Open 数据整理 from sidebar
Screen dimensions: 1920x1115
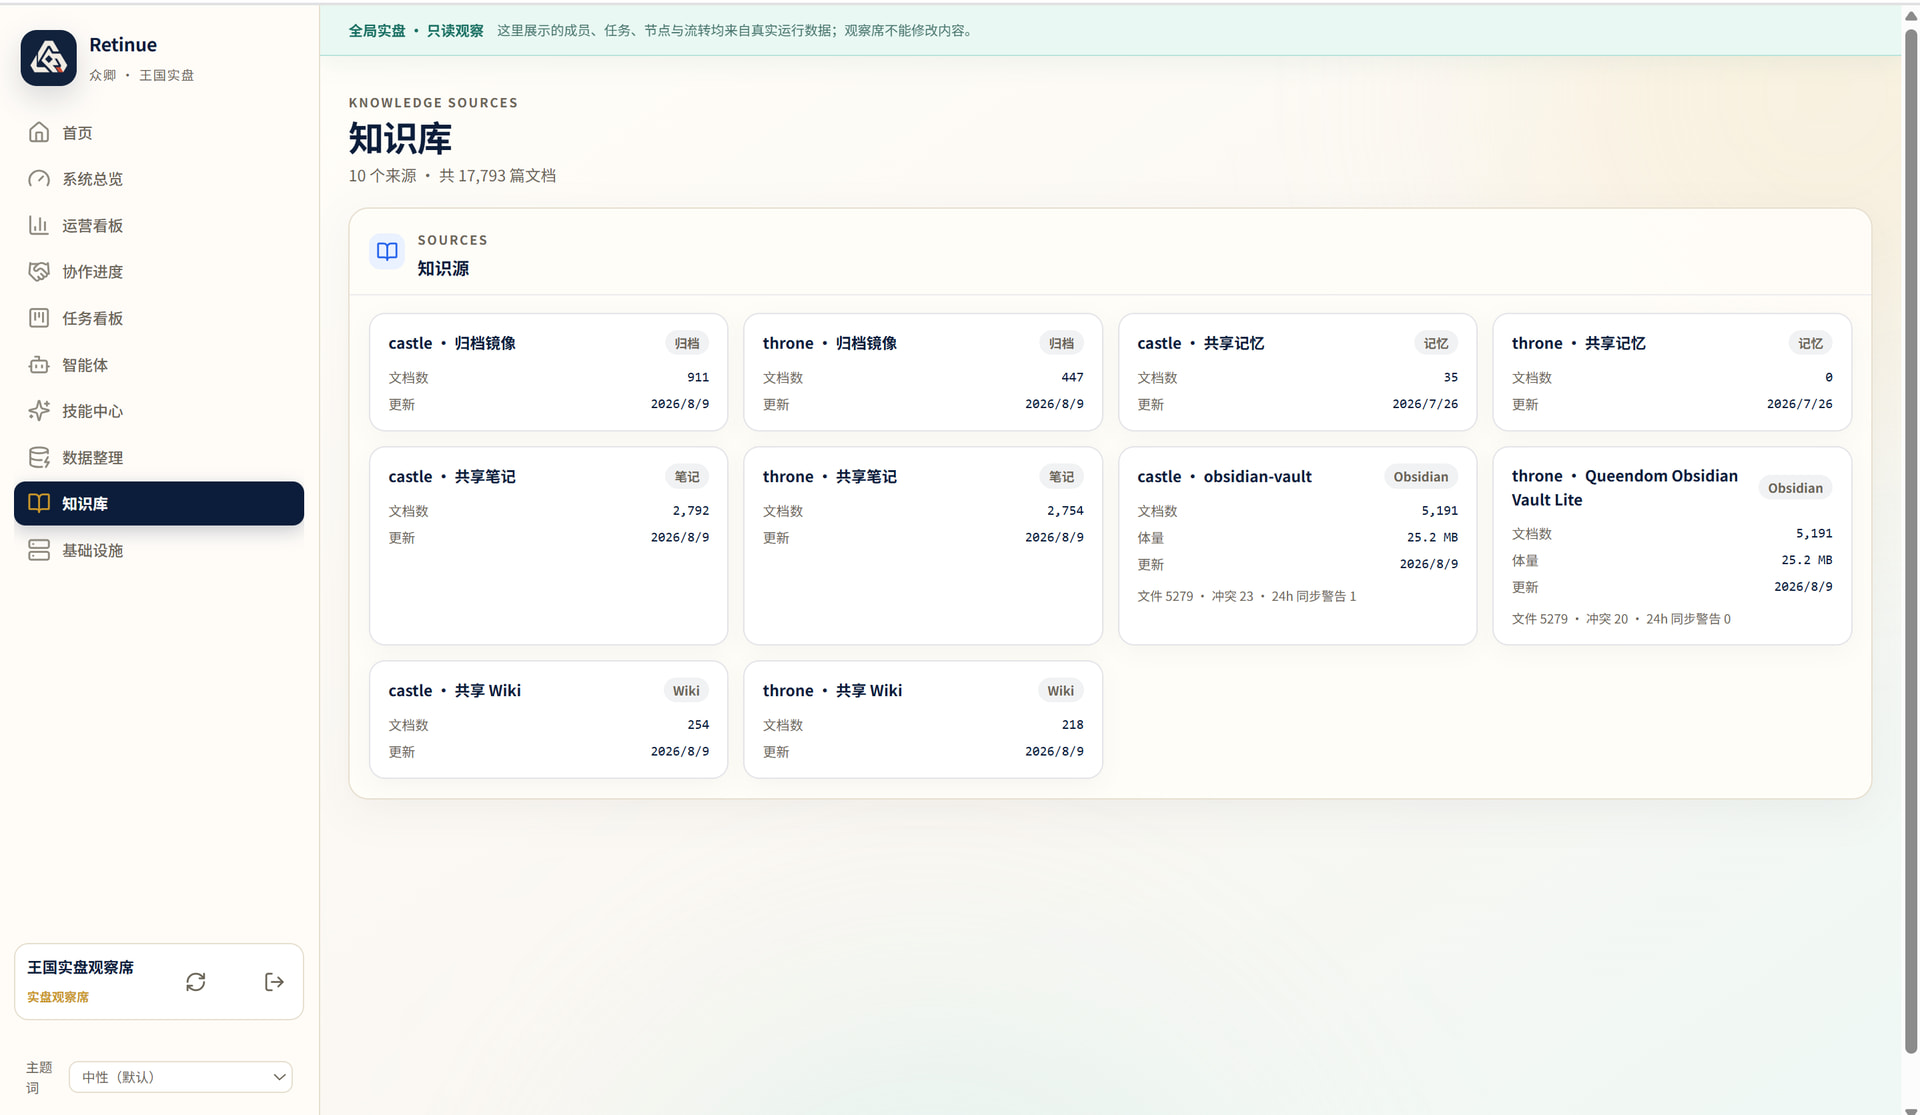pyautogui.click(x=159, y=458)
